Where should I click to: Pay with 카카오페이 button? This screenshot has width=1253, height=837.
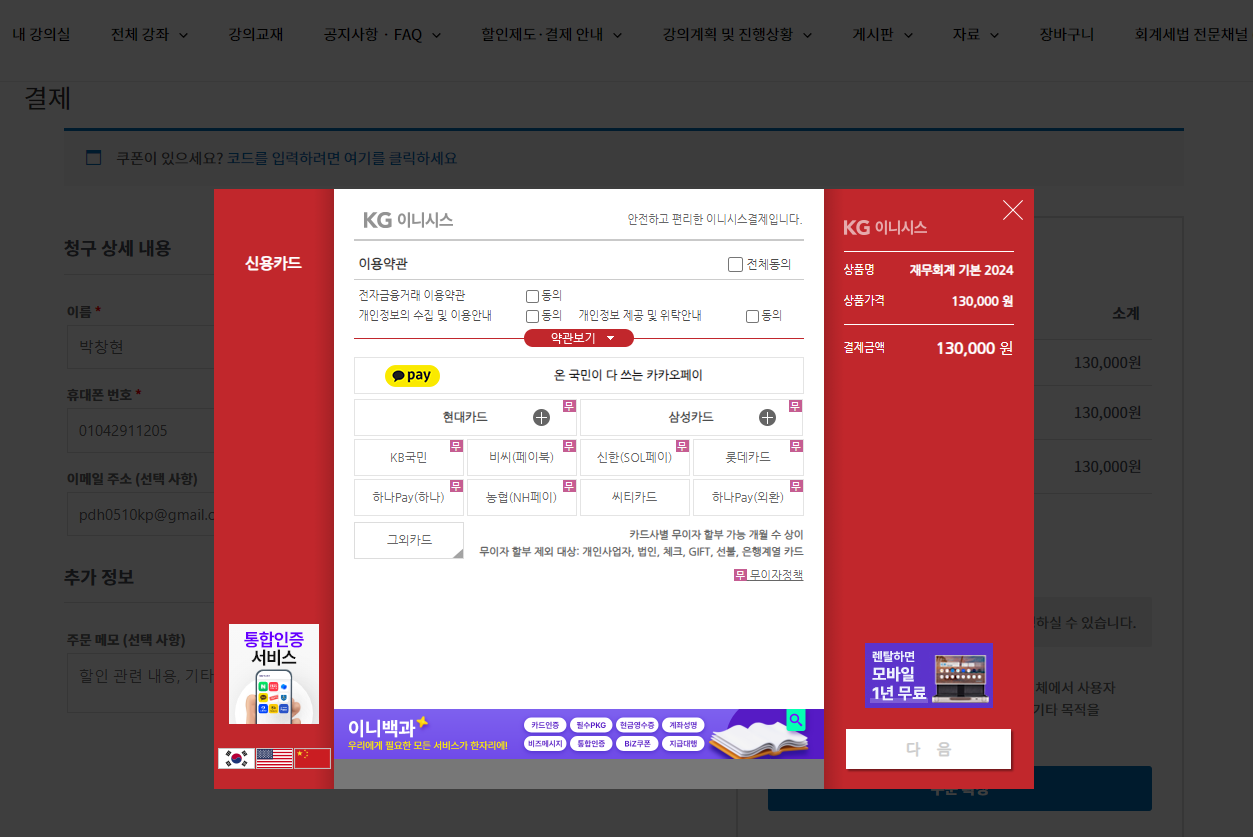tap(579, 376)
